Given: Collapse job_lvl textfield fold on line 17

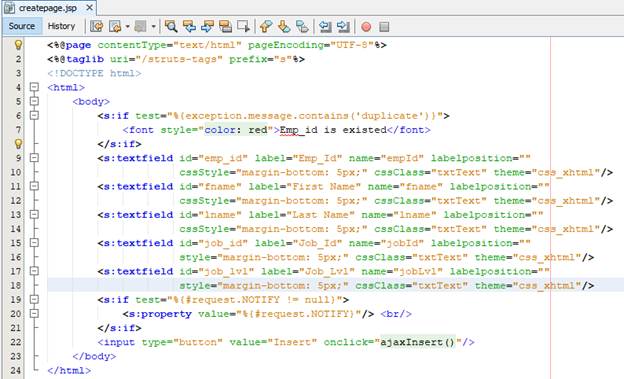Looking at the screenshot, I should pyautogui.click(x=34, y=271).
